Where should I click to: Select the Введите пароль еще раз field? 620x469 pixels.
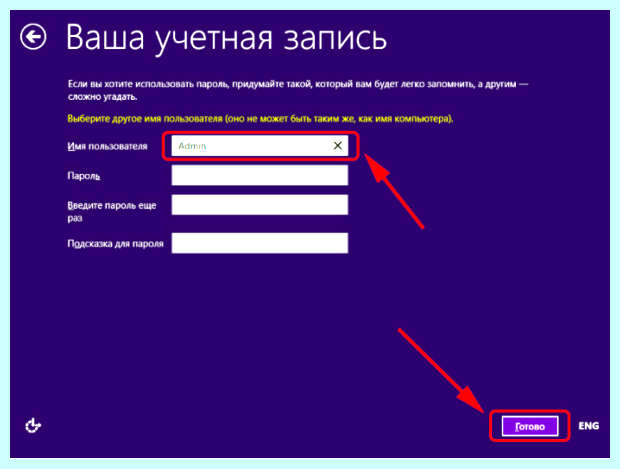260,205
